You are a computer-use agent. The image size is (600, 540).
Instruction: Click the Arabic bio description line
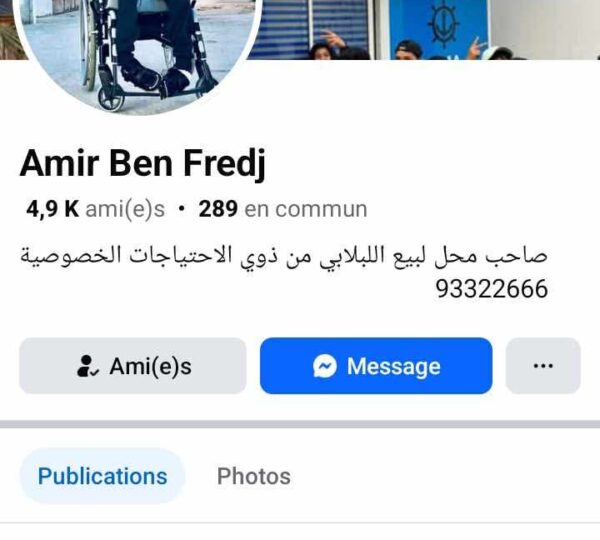[x=284, y=255]
